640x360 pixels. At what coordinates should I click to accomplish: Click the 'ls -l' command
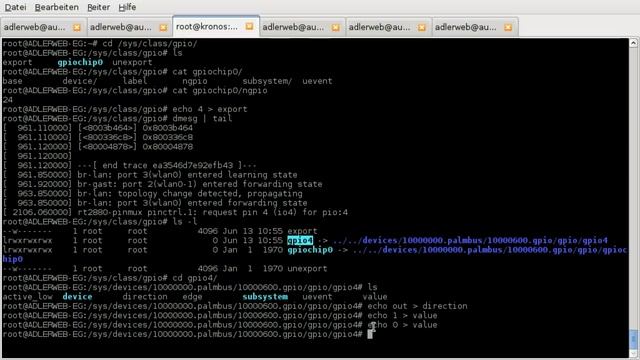tap(184, 222)
